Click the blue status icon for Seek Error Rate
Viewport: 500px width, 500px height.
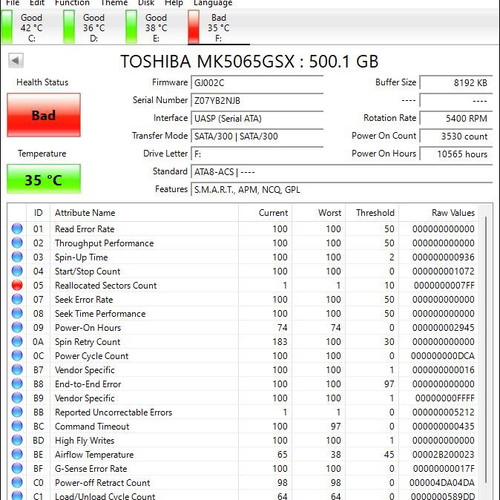17,299
